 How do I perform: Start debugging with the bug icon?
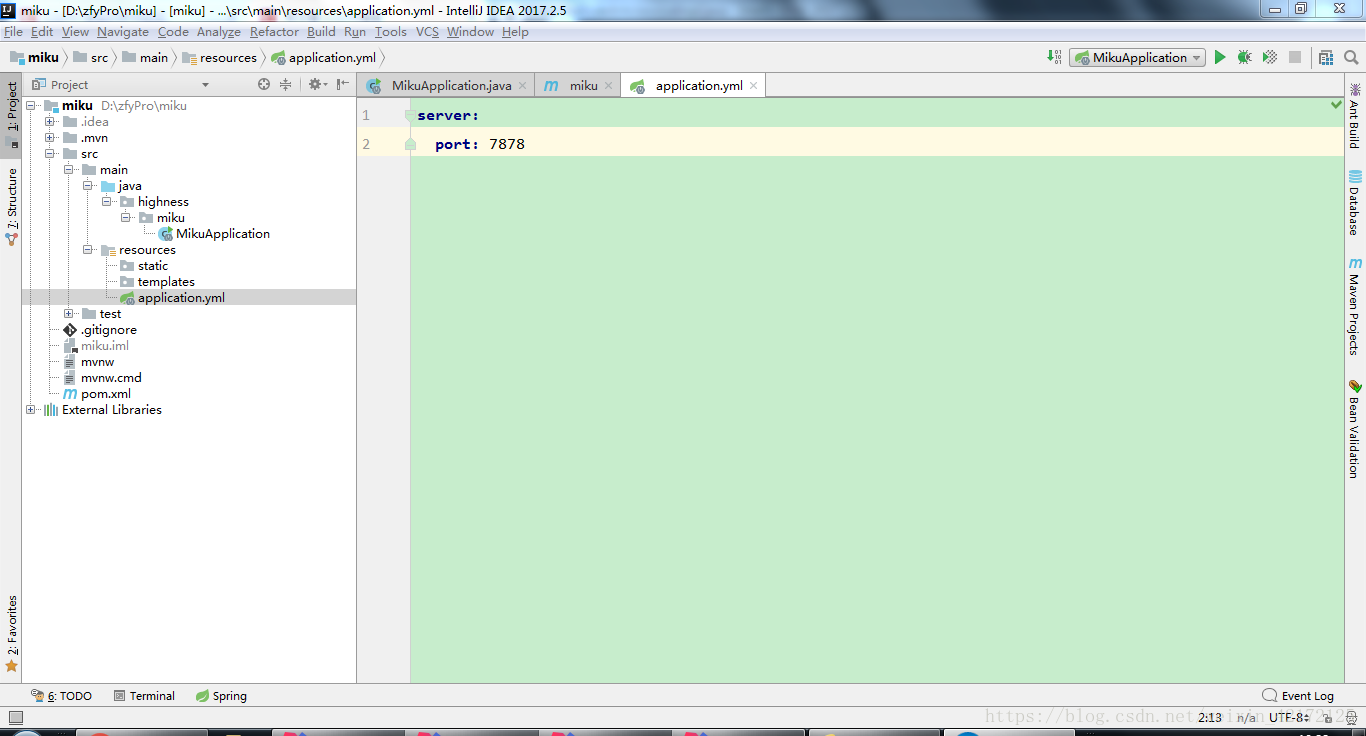click(1244, 58)
